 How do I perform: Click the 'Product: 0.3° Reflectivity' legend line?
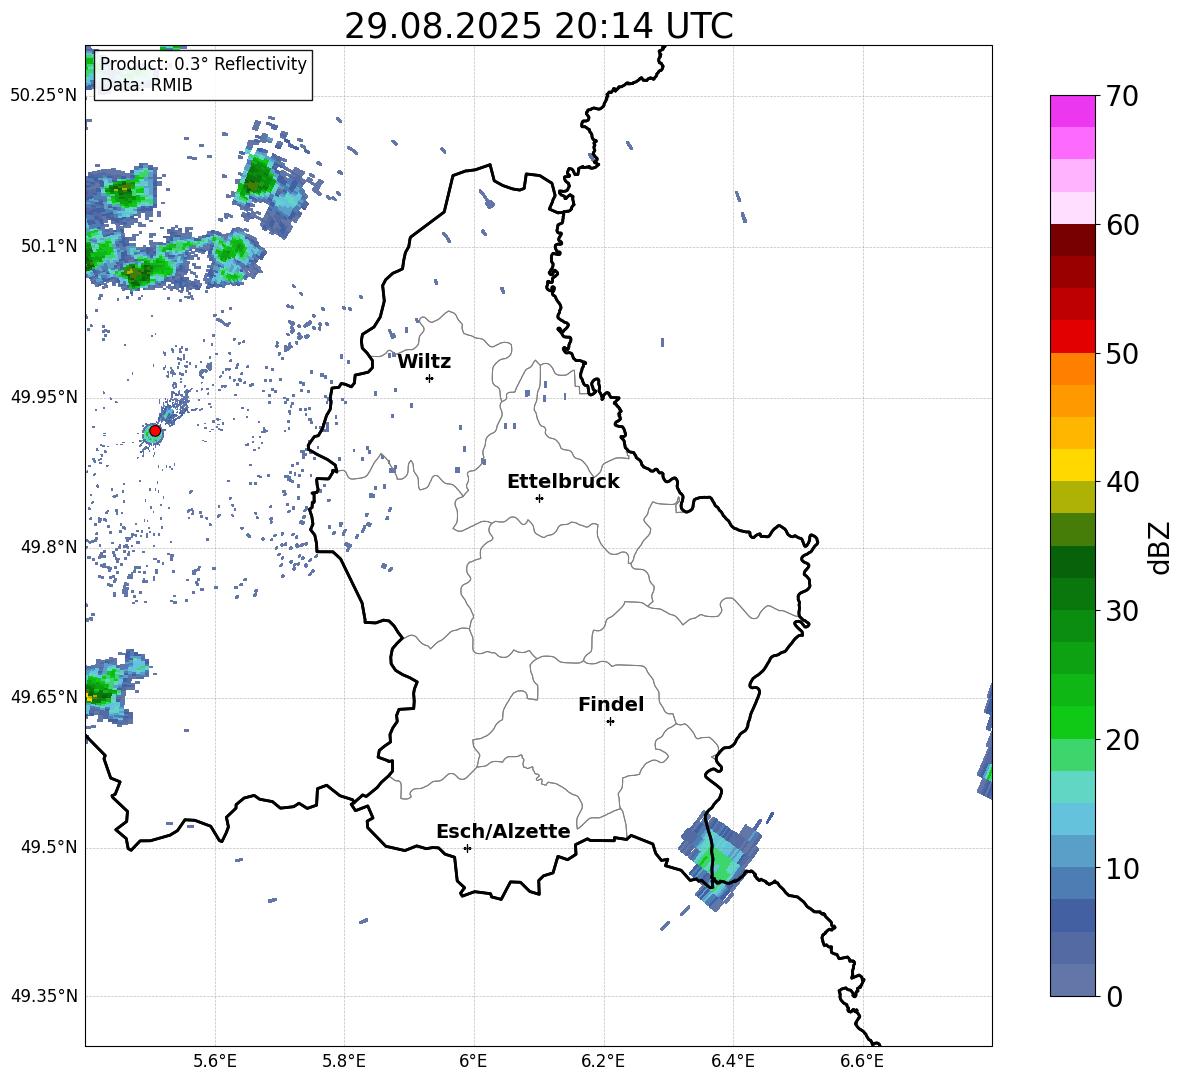click(x=203, y=63)
